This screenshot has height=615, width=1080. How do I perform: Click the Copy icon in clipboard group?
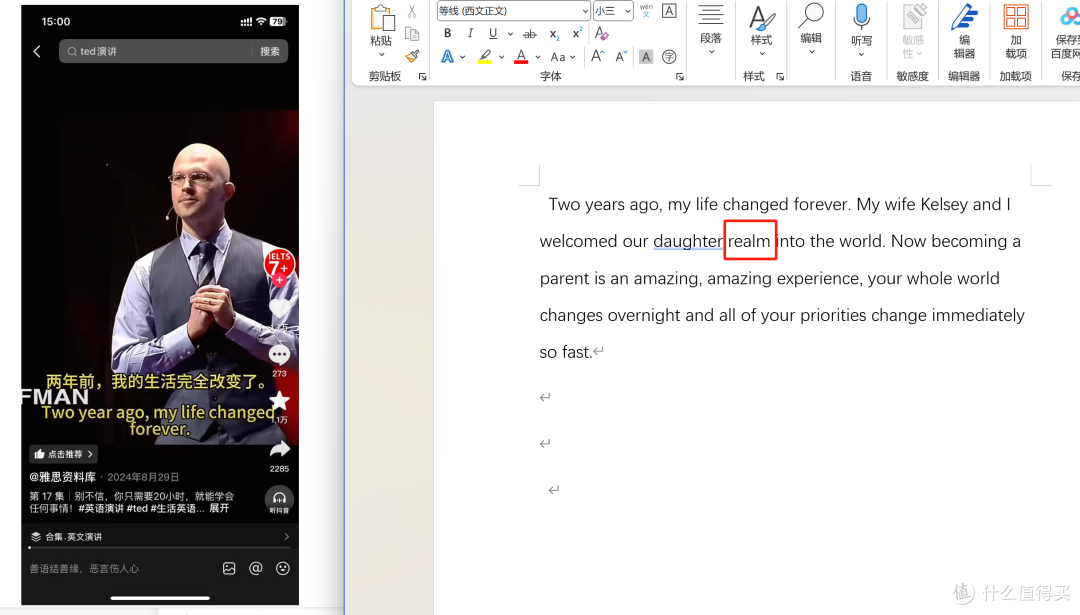coord(412,34)
